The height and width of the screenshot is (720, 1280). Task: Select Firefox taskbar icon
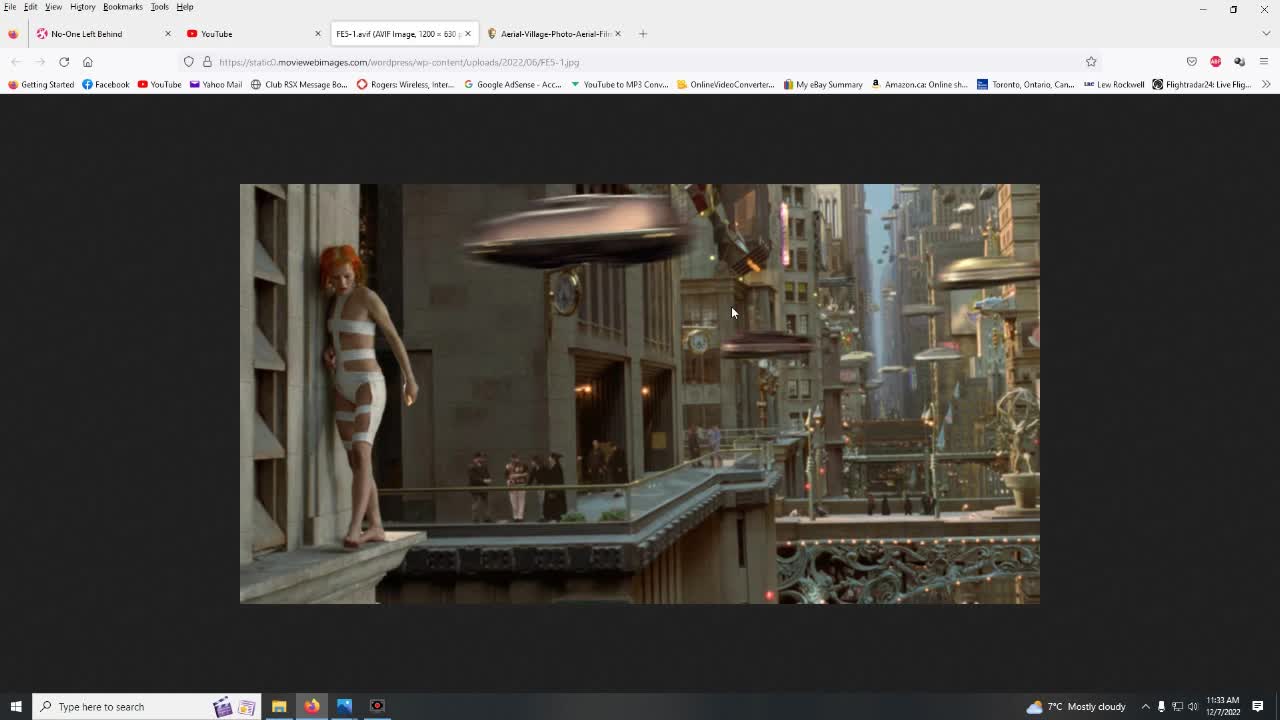coord(312,706)
